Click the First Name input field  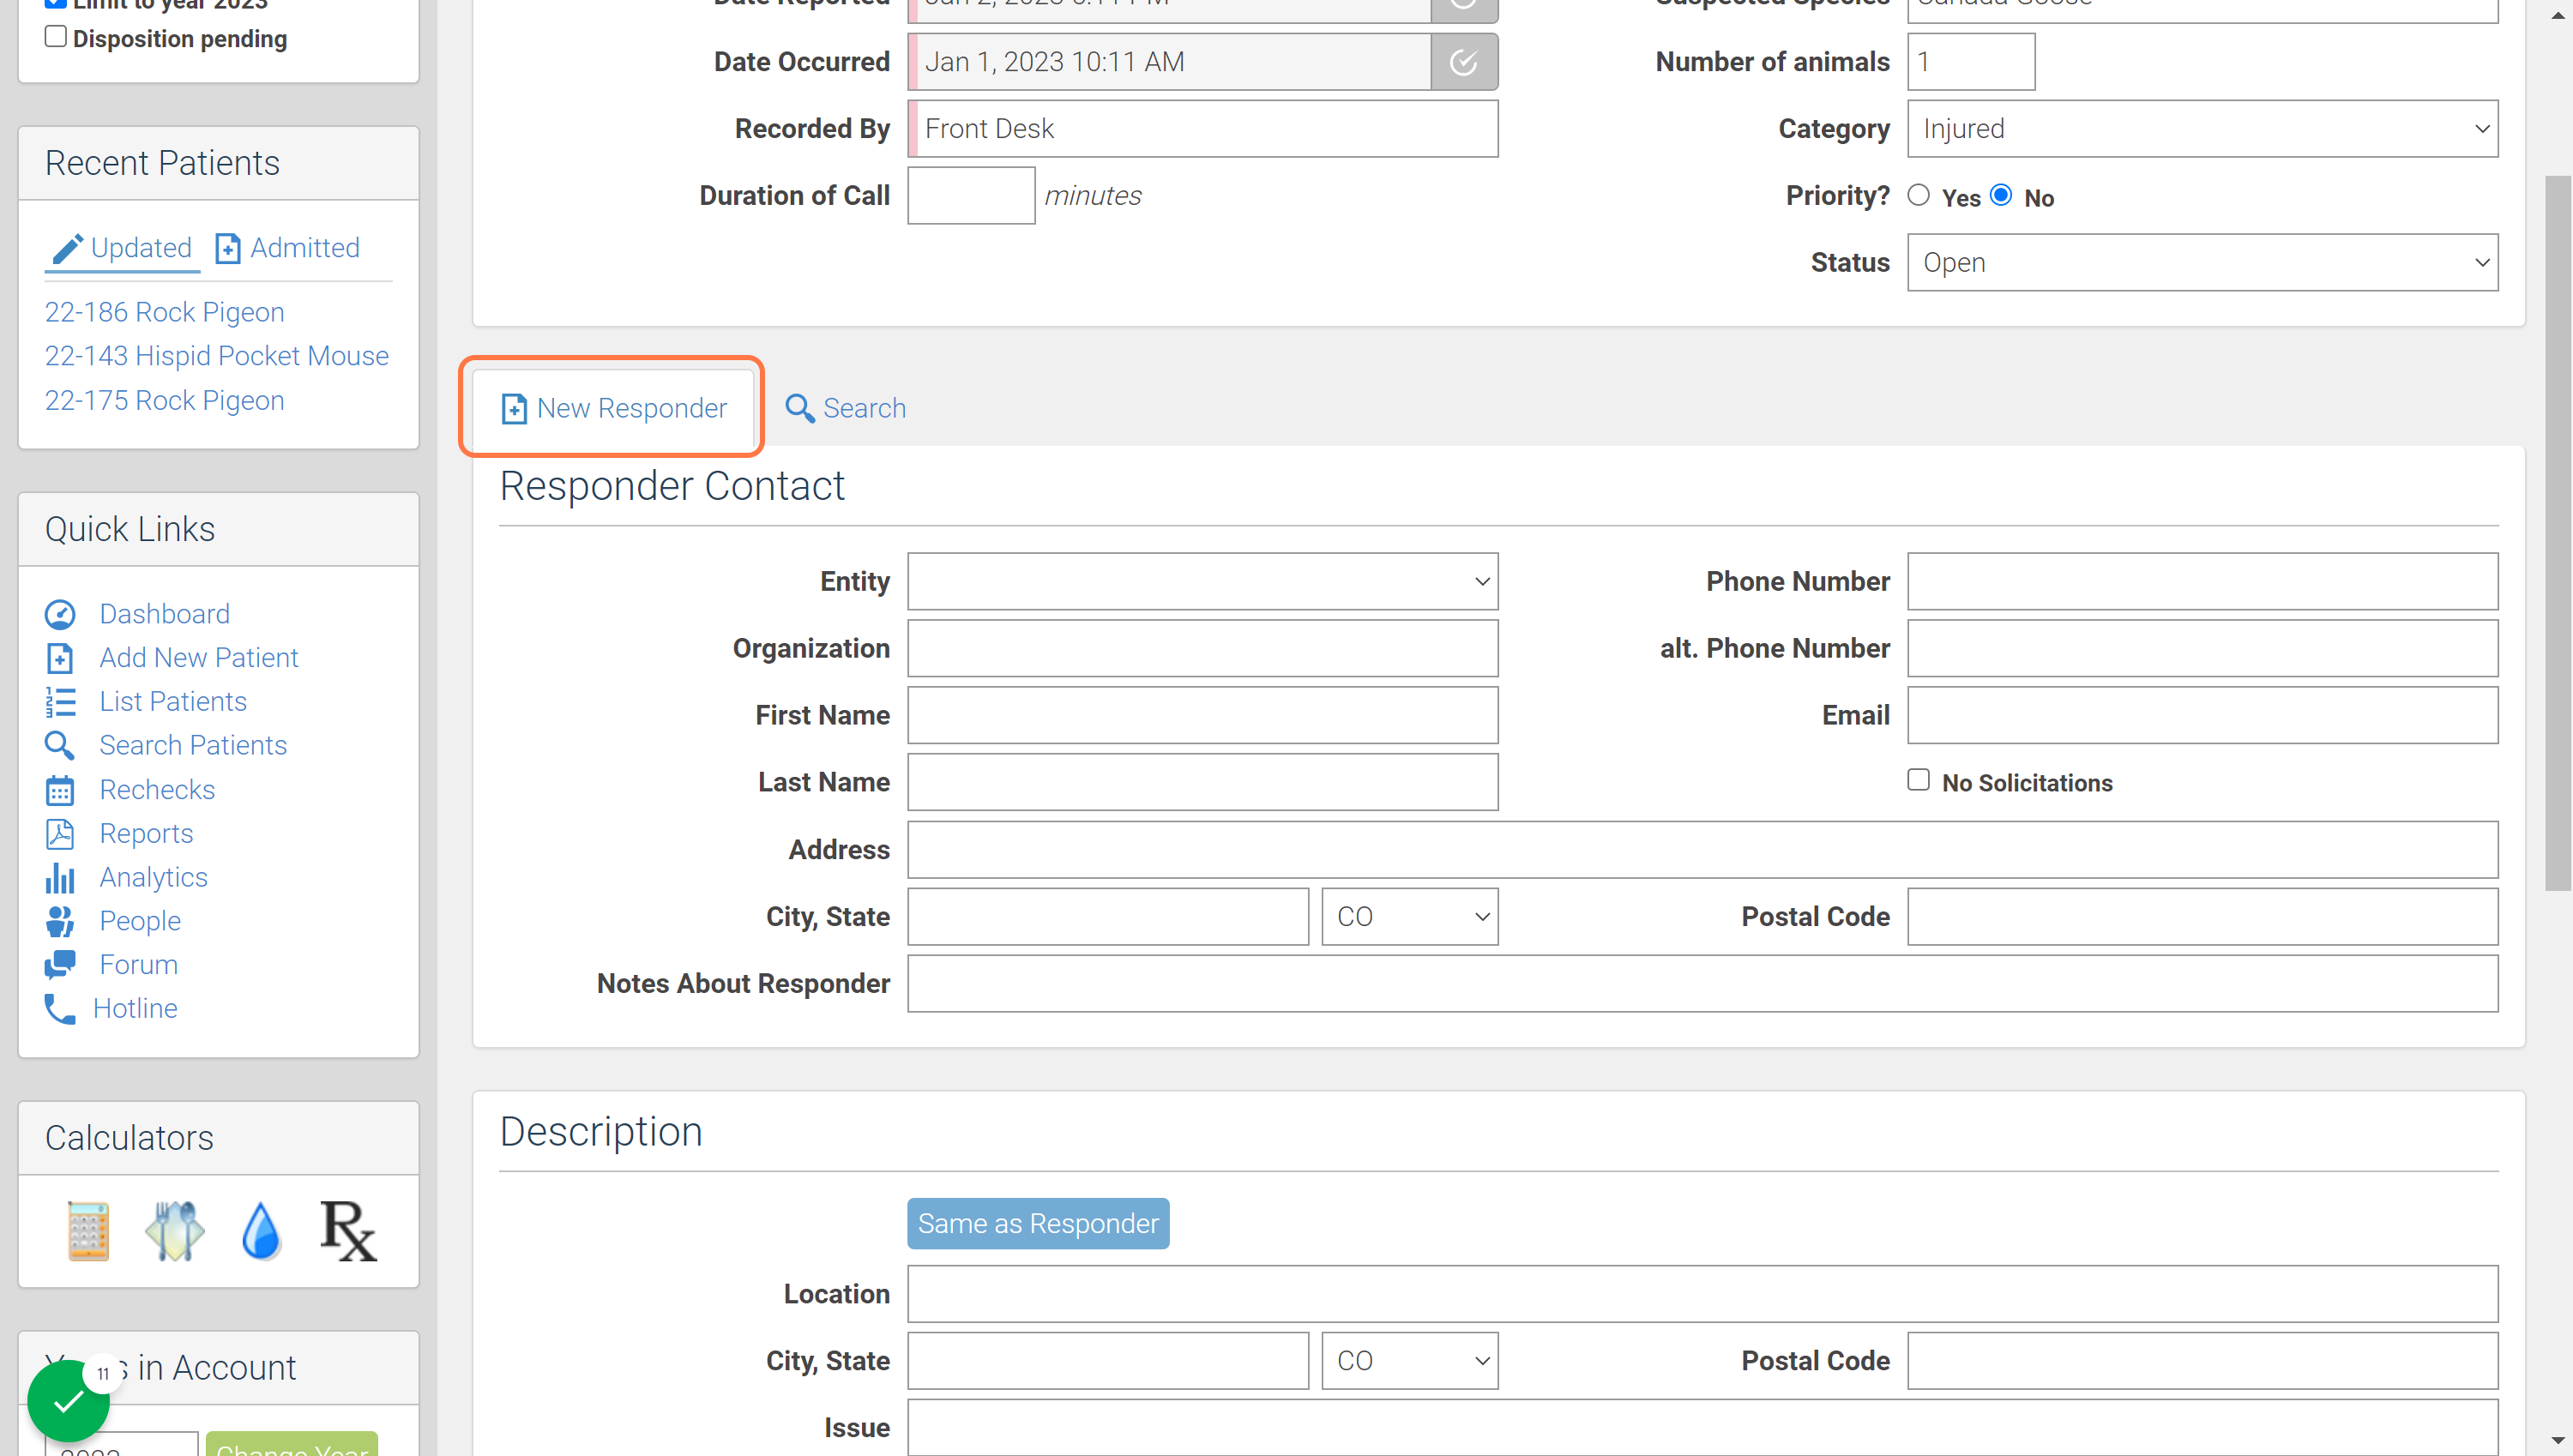point(1202,716)
